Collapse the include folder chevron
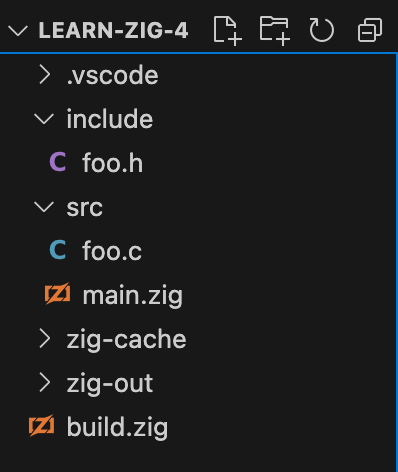 tap(44, 119)
